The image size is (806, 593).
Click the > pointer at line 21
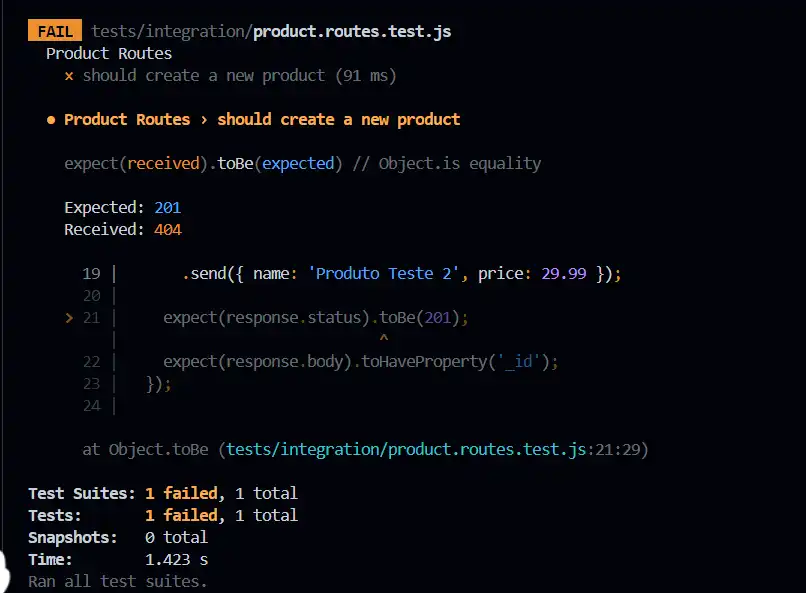69,318
